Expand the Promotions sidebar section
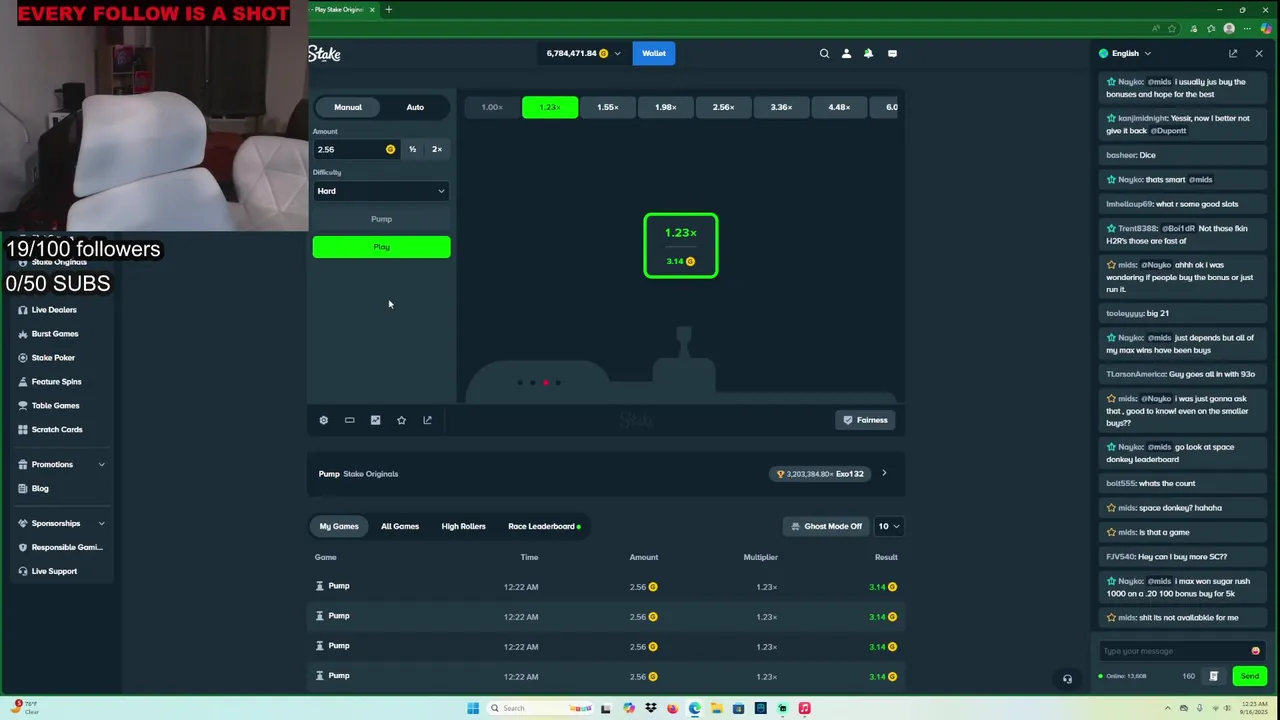Screen dimensions: 1280x720 [x=60, y=464]
